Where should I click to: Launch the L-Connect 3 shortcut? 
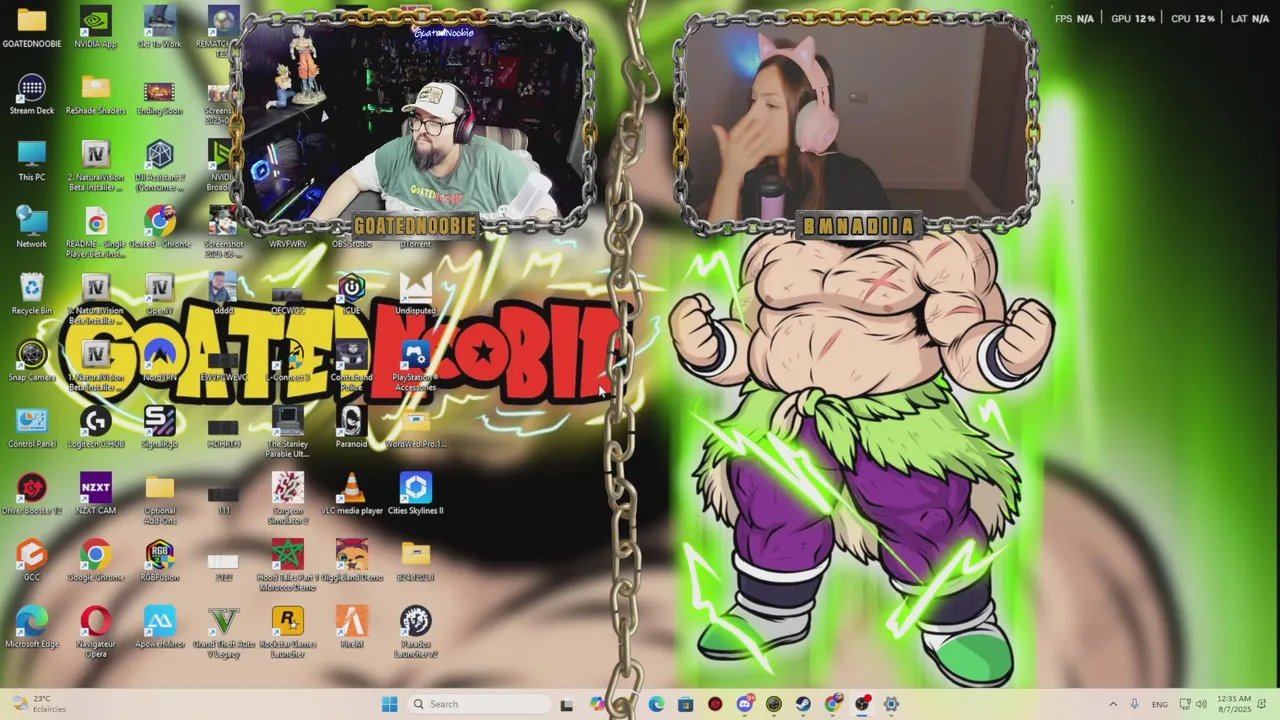pyautogui.click(x=287, y=360)
